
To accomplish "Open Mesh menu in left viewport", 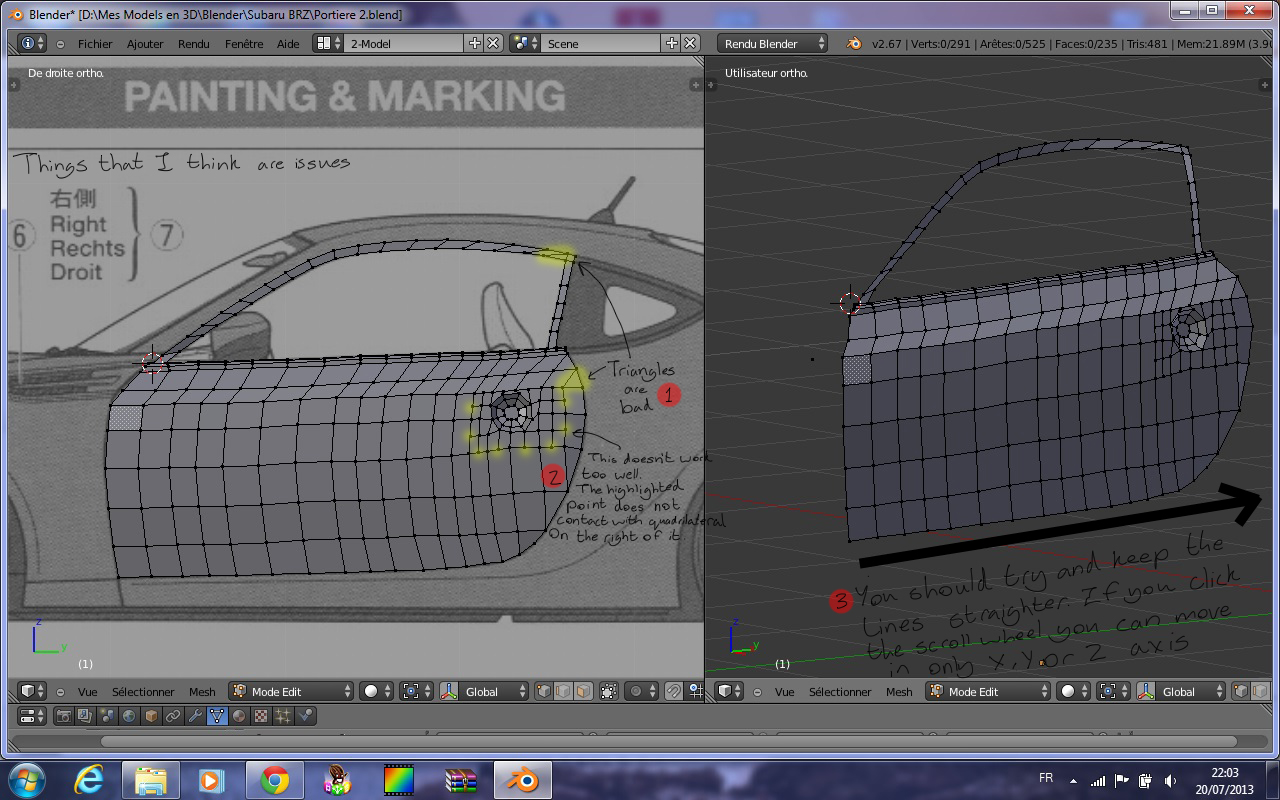I will coord(202,692).
